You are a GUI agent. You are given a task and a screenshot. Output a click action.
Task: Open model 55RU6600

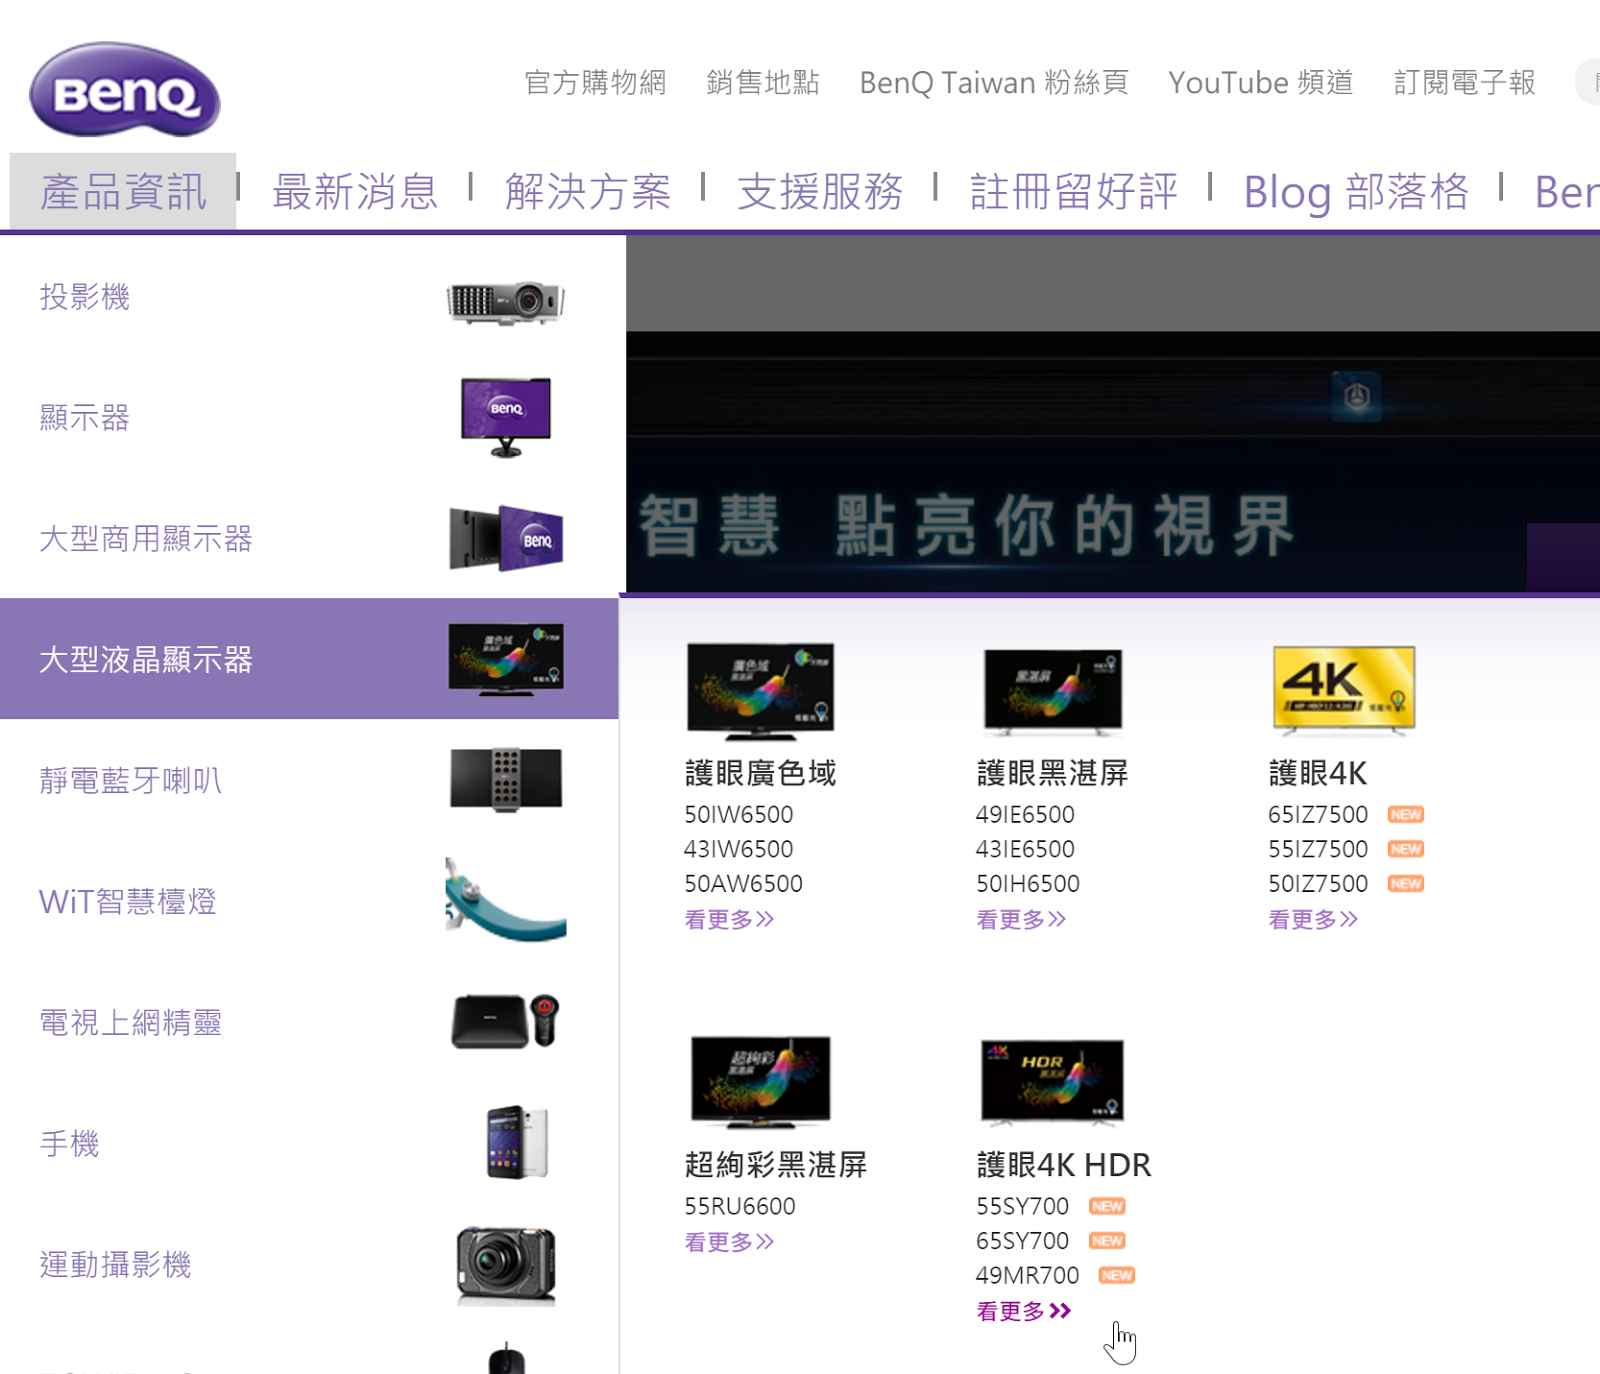click(740, 1207)
